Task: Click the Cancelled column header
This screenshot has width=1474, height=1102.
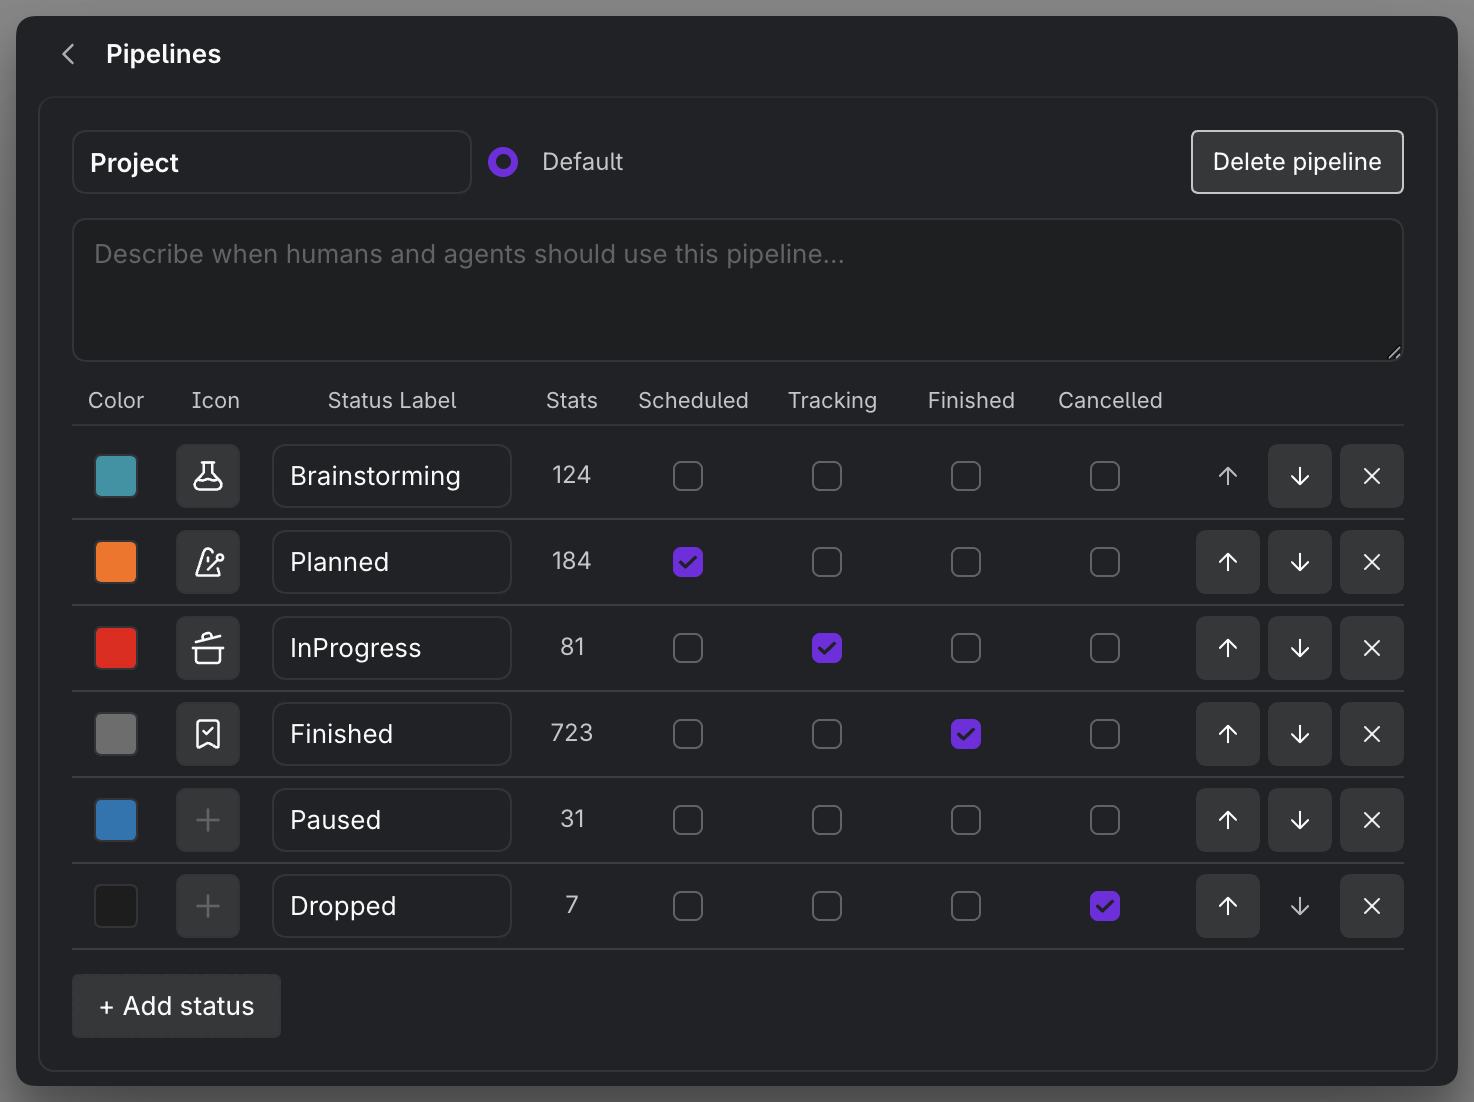Action: (x=1110, y=400)
